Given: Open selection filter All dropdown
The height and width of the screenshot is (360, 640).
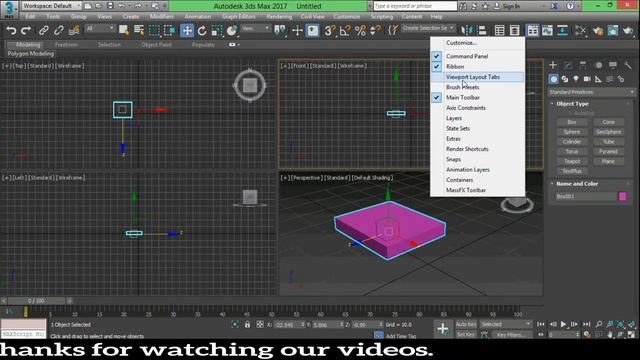Looking at the screenshot, I should [x=100, y=28].
